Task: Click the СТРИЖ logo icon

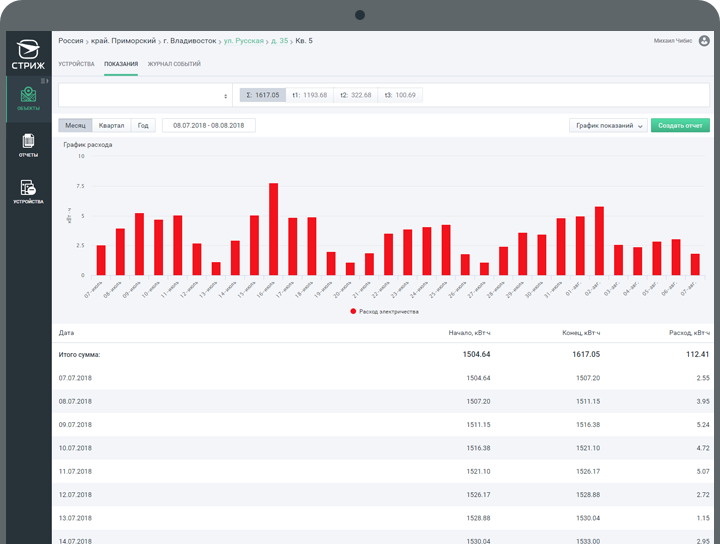Action: [x=26, y=50]
